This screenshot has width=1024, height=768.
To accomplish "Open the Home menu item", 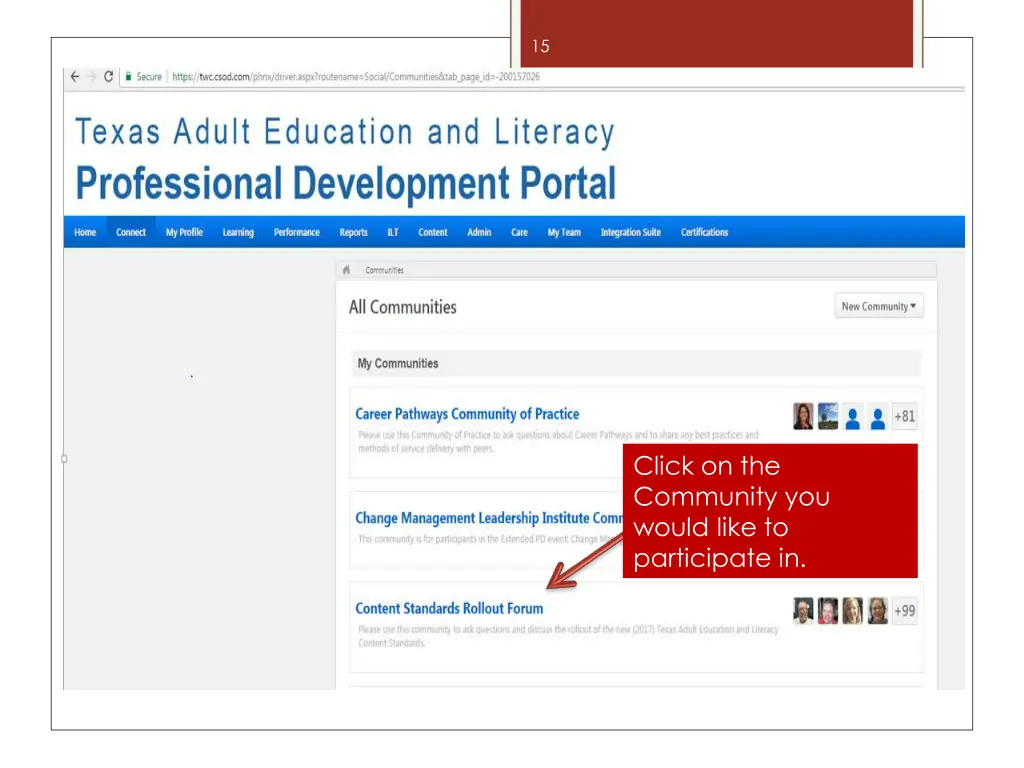I will point(85,232).
